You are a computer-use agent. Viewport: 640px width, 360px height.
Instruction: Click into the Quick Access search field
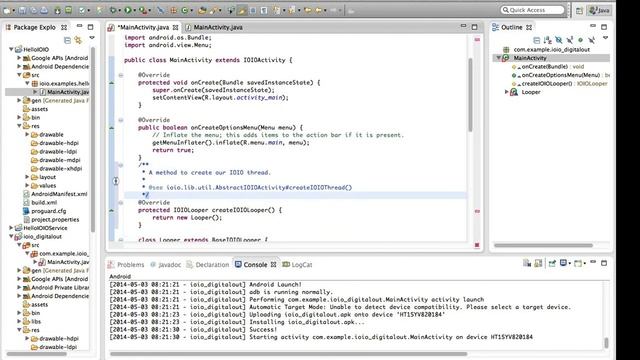[532, 10]
